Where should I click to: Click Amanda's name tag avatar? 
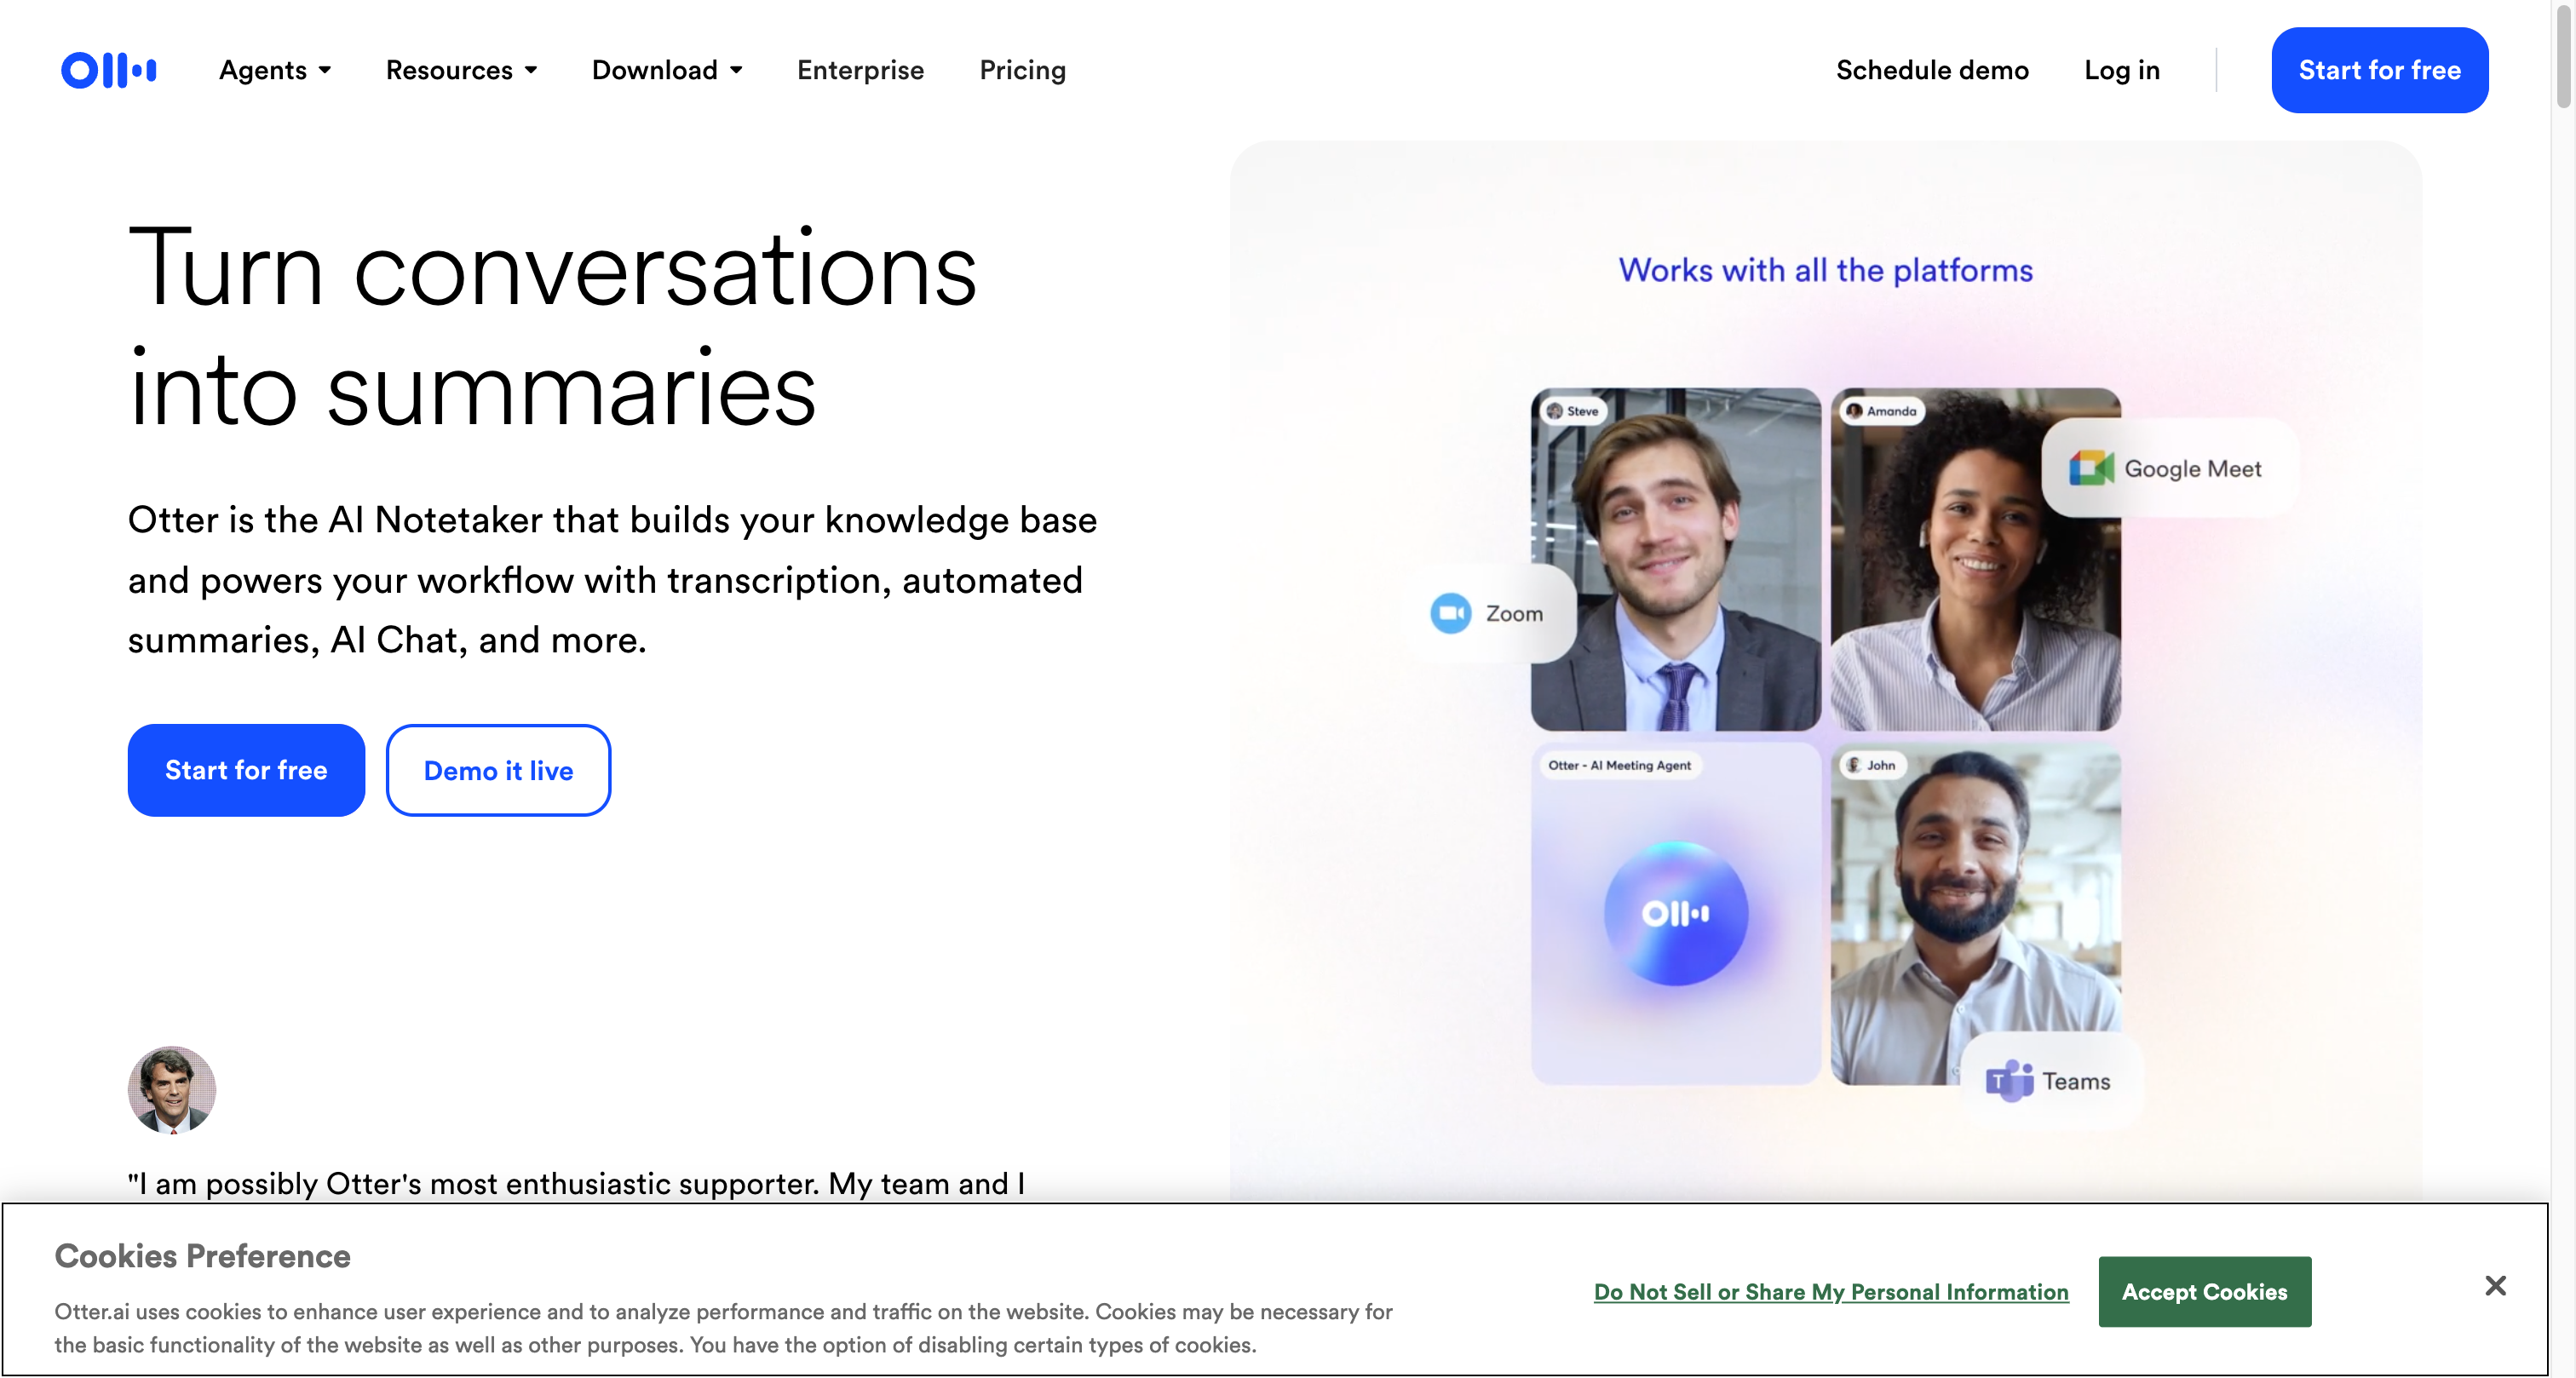[1854, 411]
